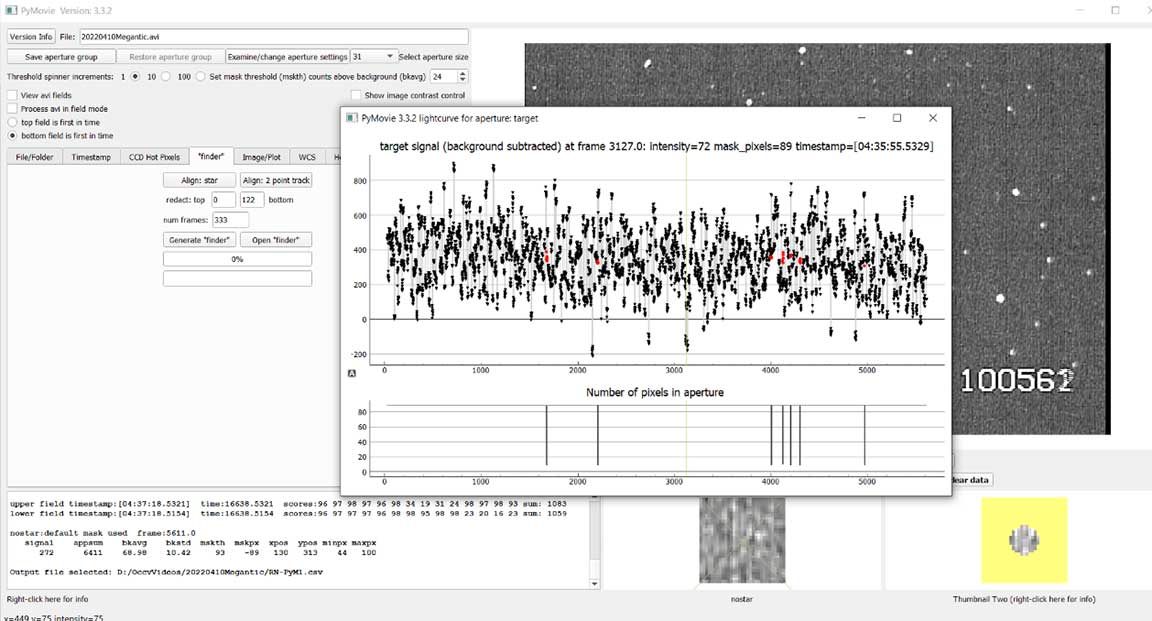Maximize the PyMovie main window
This screenshot has width=1152, height=621.
pyautogui.click(x=1115, y=10)
